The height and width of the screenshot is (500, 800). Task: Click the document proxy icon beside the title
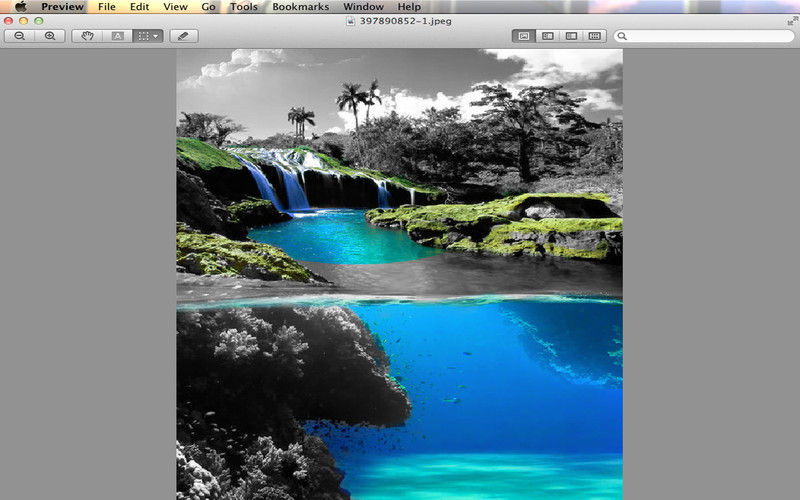(351, 21)
